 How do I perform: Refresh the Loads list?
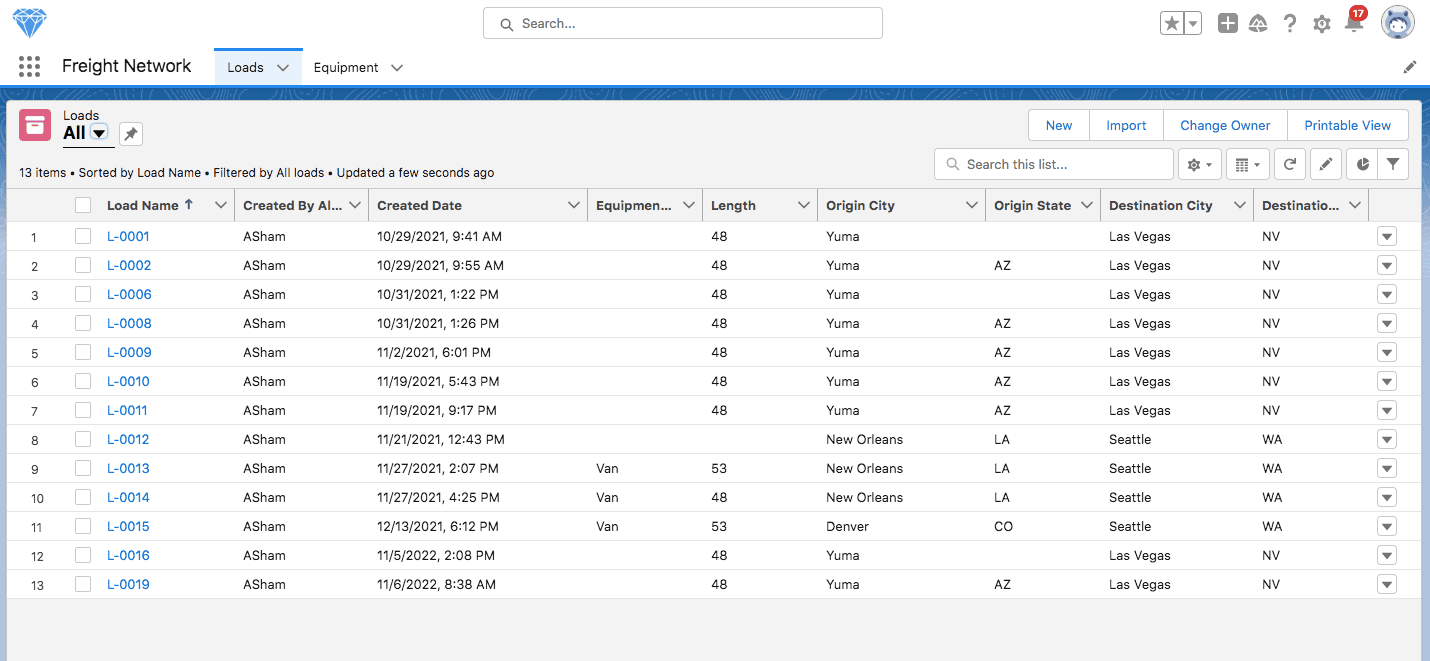(1290, 164)
